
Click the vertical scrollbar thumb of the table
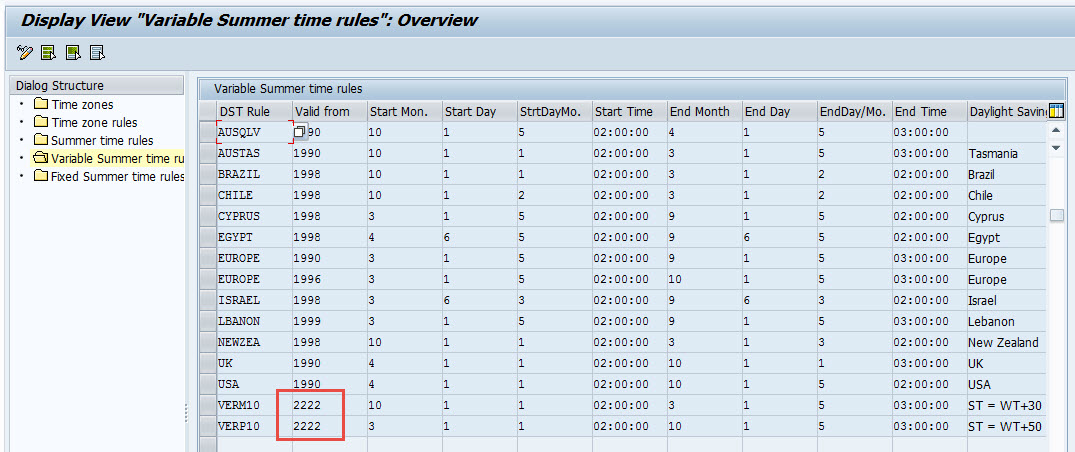click(x=1056, y=215)
